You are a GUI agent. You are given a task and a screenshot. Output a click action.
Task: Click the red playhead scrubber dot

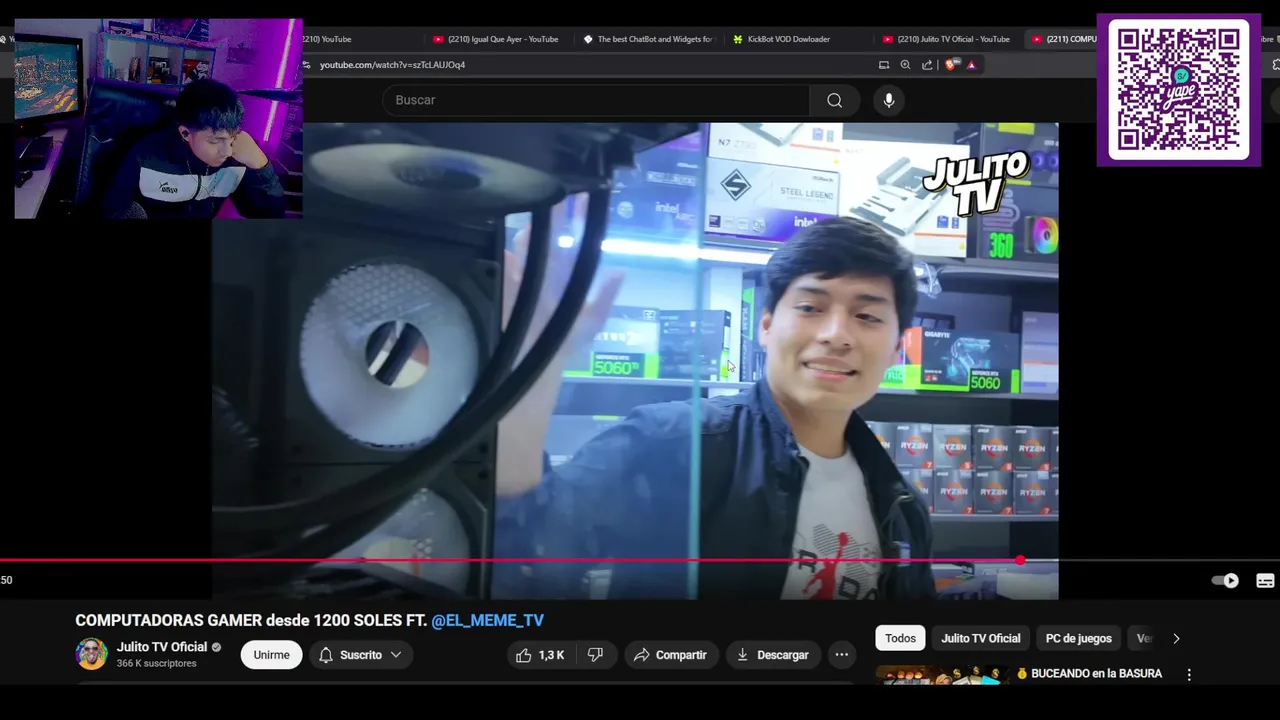tap(1019, 560)
